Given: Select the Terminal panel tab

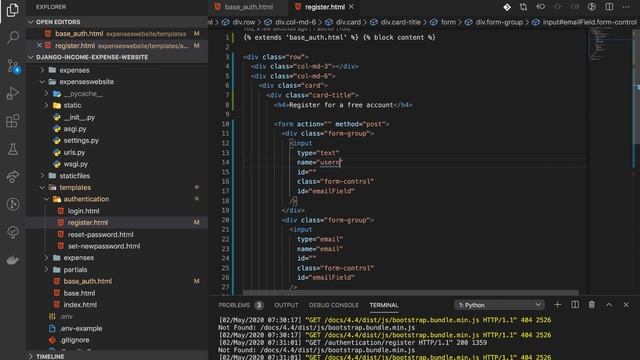Looking at the screenshot, I should coord(384,305).
